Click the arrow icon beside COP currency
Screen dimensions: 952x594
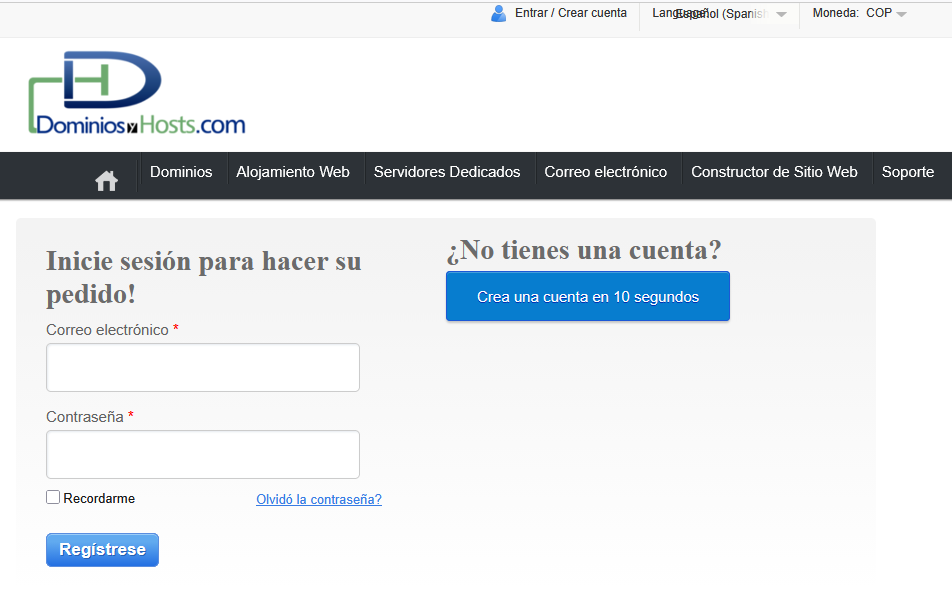pyautogui.click(x=902, y=14)
